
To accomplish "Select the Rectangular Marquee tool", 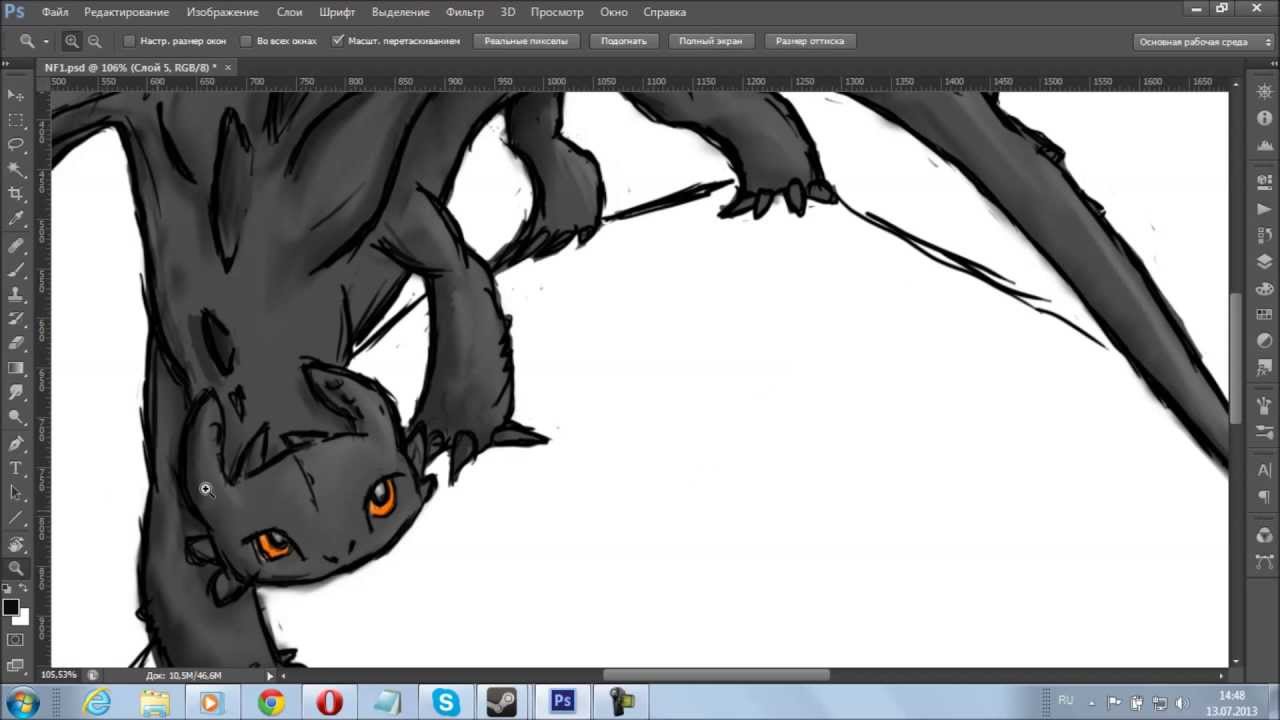I will pos(16,120).
